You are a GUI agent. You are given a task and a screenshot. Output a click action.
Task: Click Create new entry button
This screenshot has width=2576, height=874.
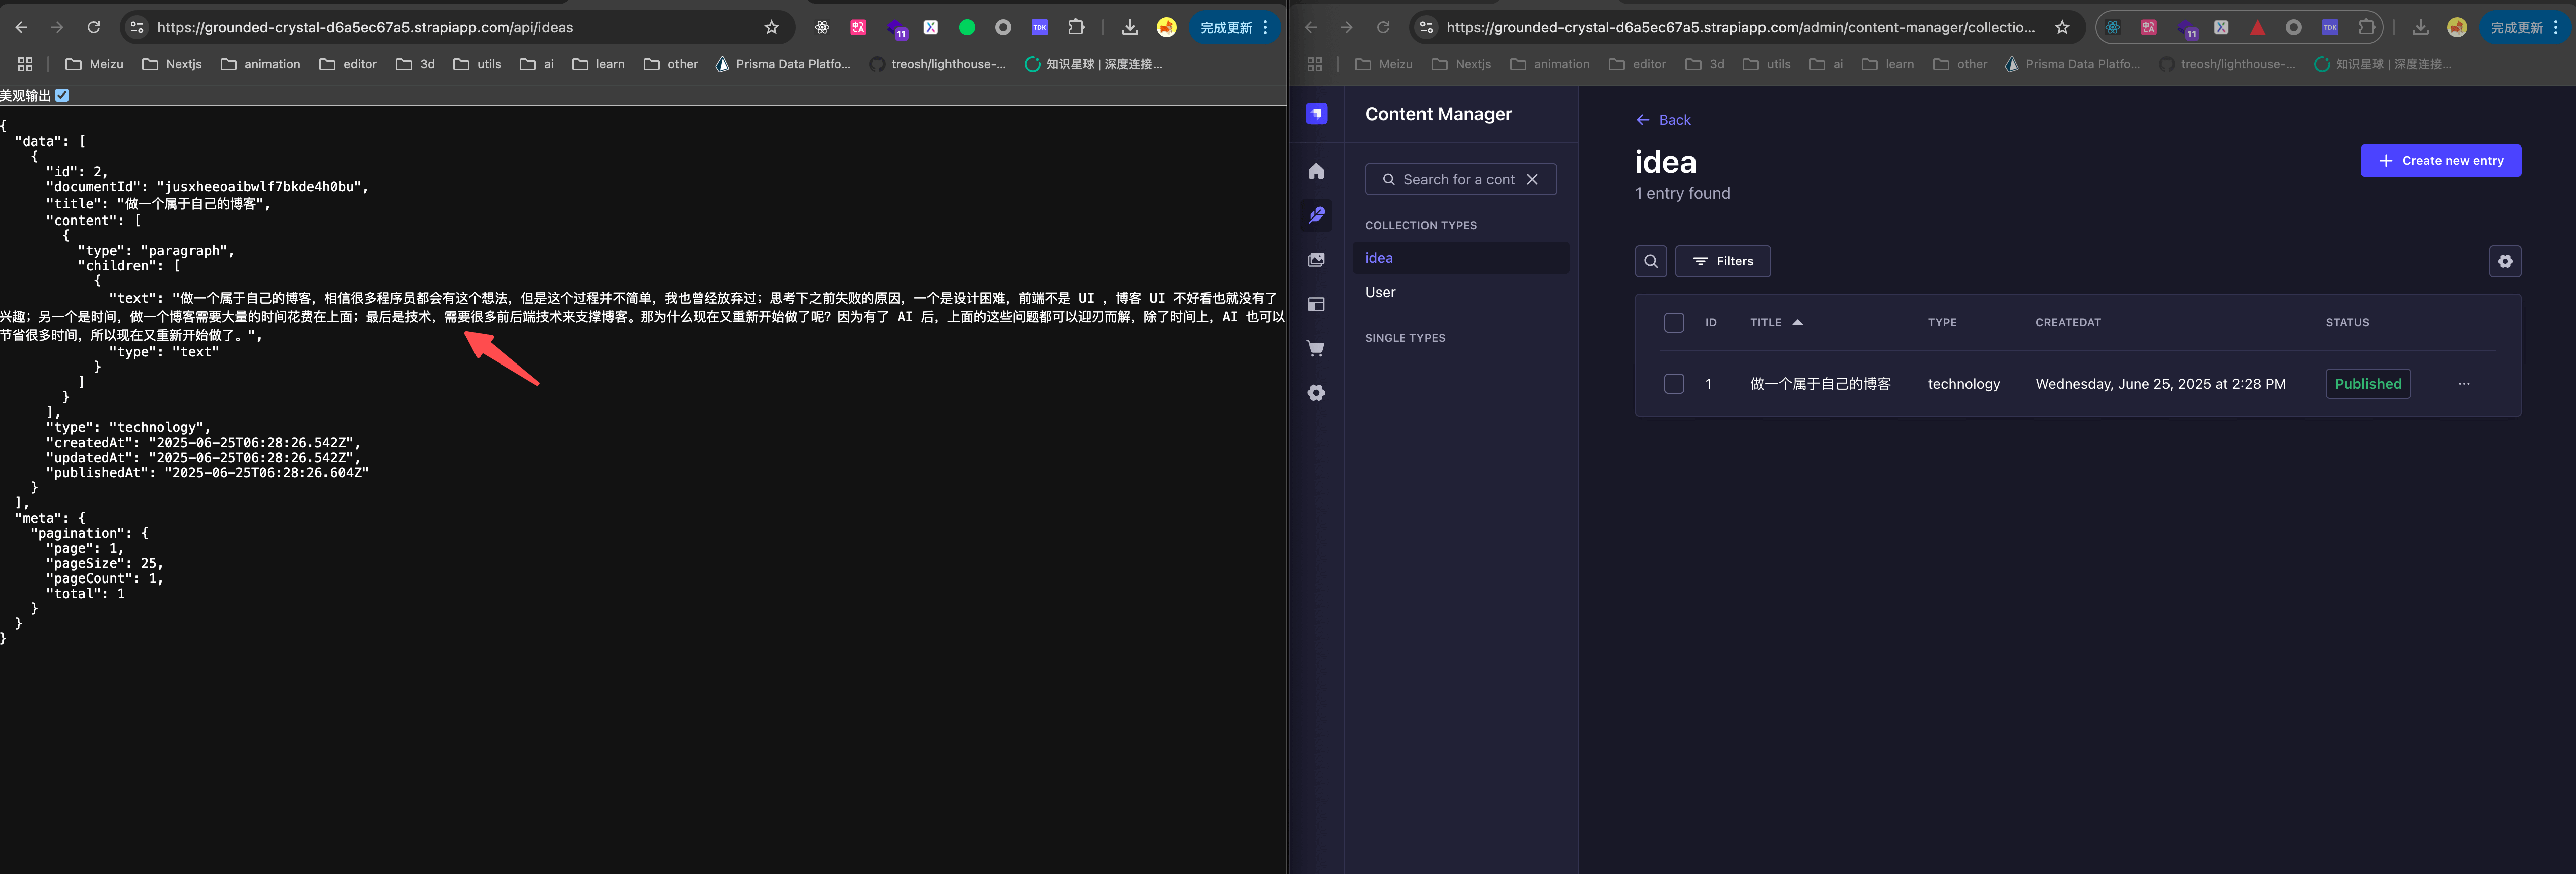click(x=2441, y=161)
